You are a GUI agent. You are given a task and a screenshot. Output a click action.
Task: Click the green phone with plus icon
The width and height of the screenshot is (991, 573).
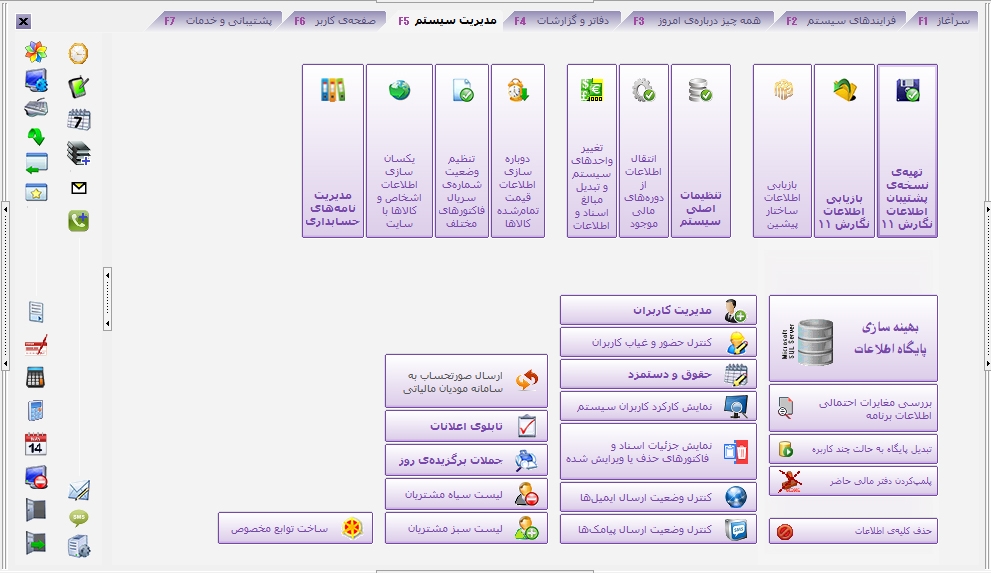(78, 220)
